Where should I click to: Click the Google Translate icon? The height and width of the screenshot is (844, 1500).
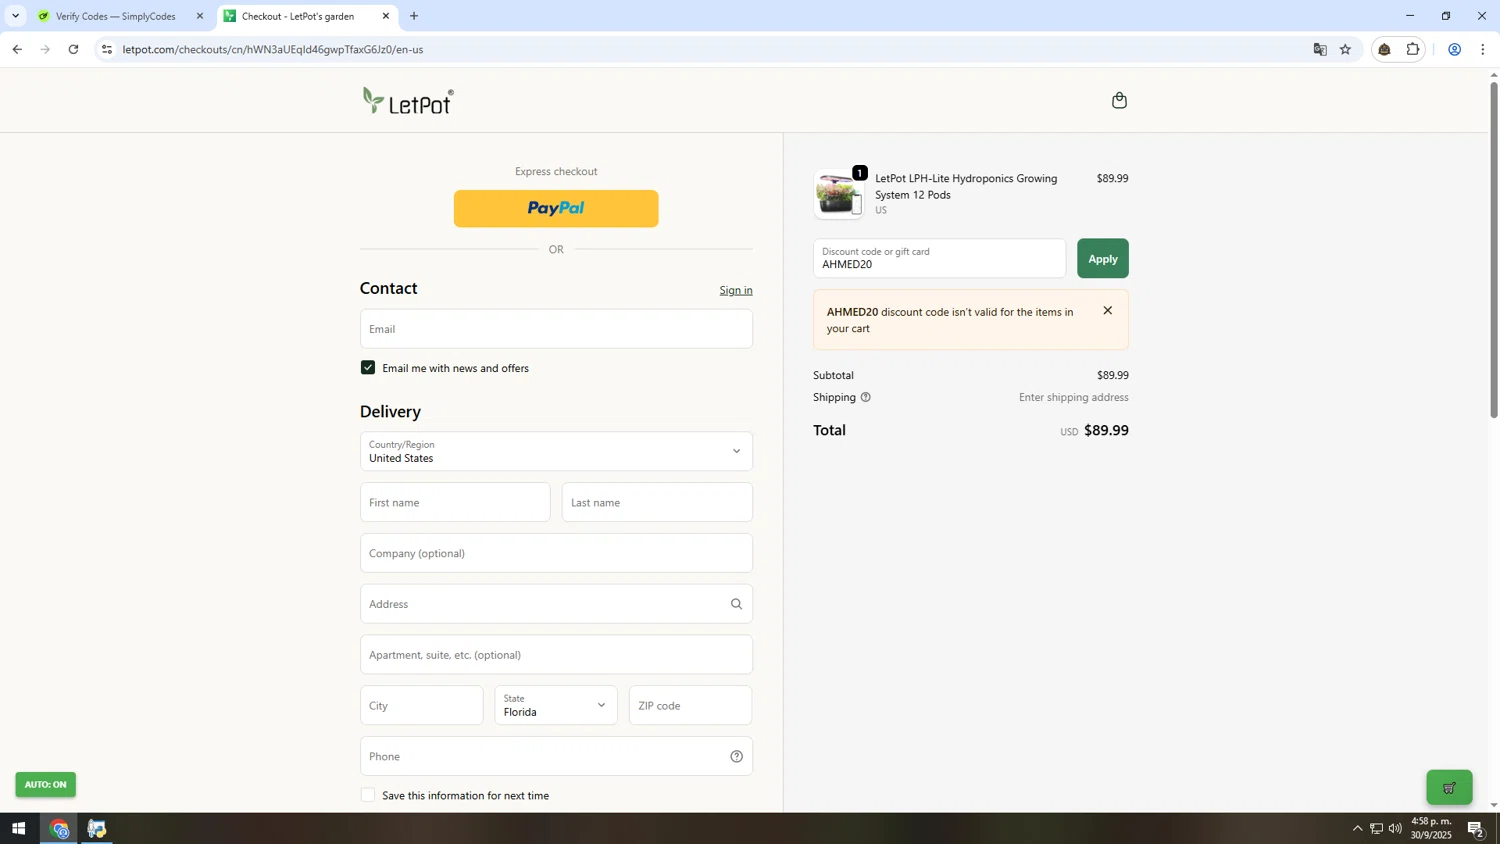coord(1320,49)
